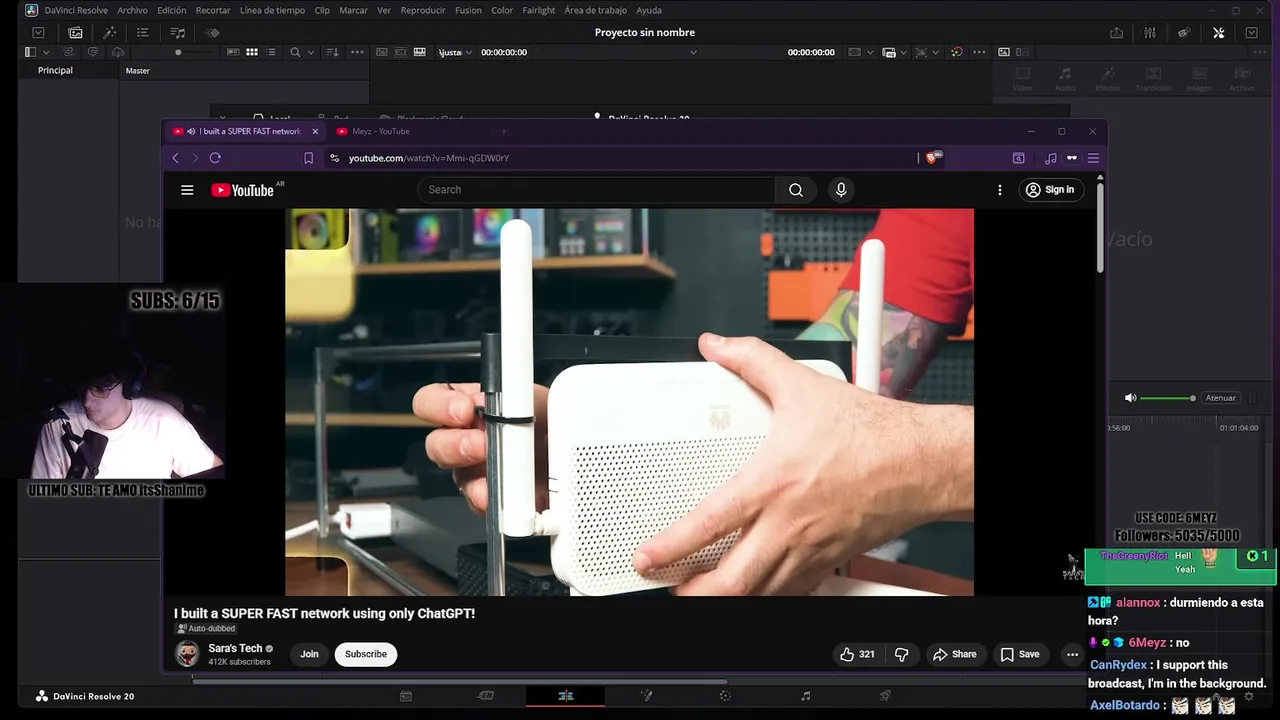The width and height of the screenshot is (1280, 720).
Task: Click the Share button
Action: (x=954, y=654)
